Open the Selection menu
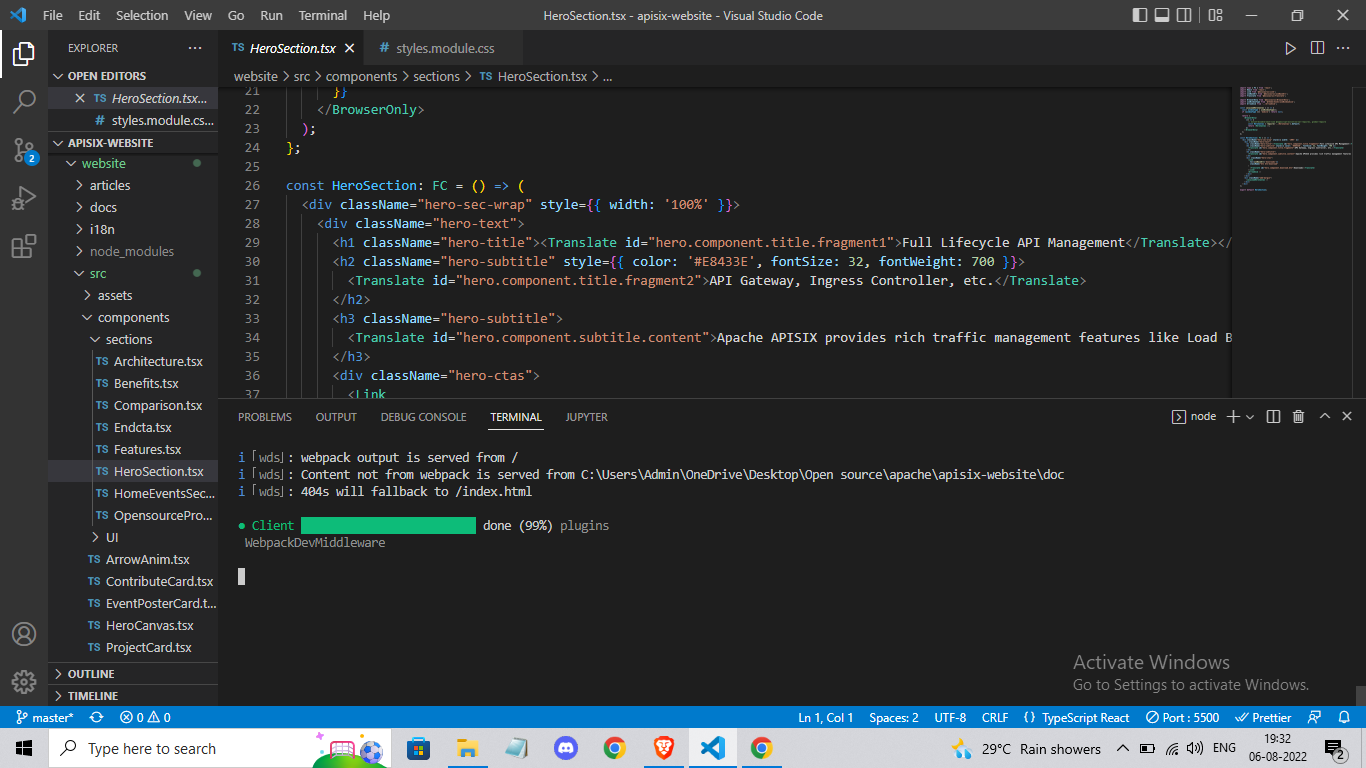The image size is (1366, 768). coord(142,15)
